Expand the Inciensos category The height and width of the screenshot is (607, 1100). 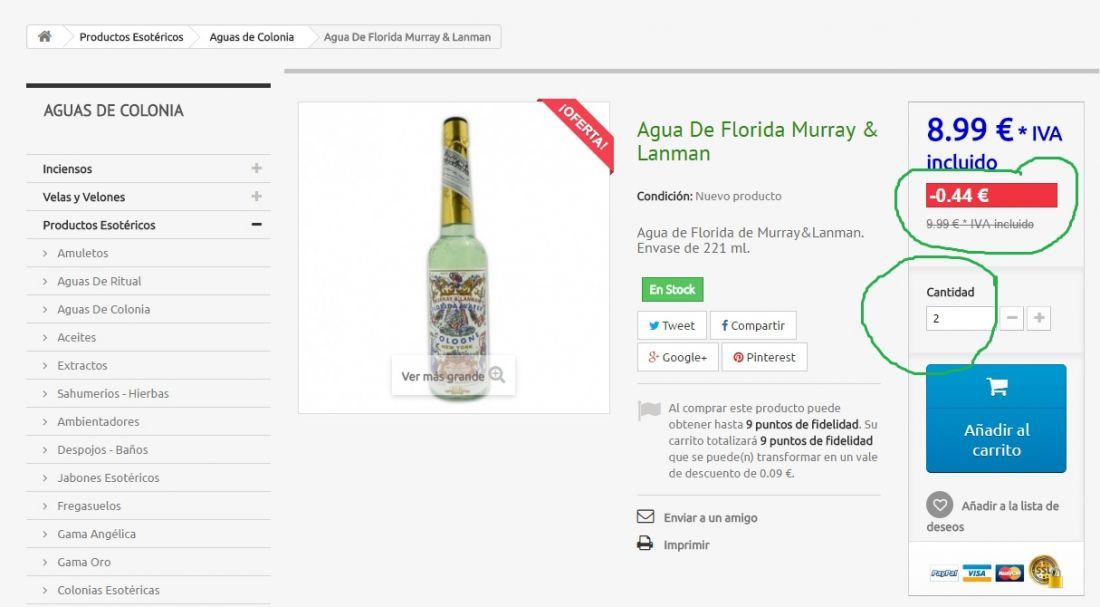point(256,168)
